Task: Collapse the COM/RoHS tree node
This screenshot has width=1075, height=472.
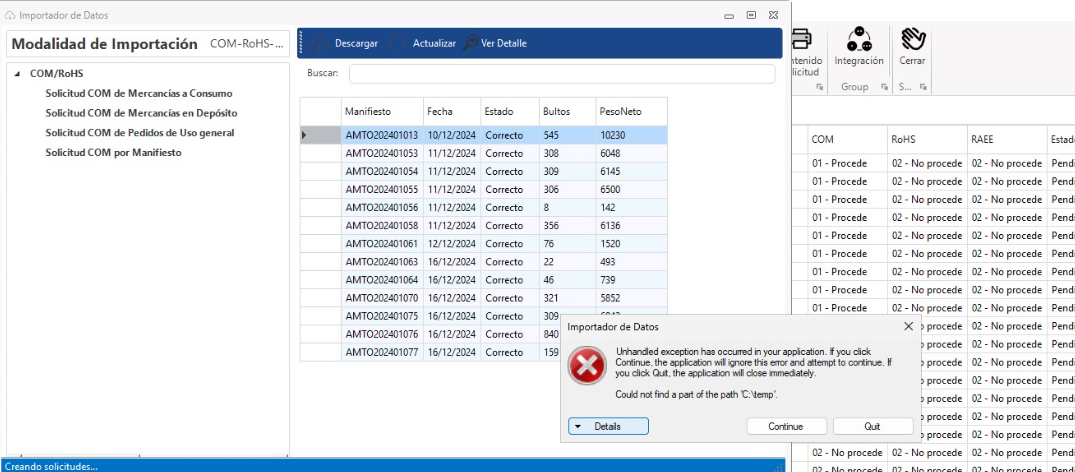Action: click(18, 74)
